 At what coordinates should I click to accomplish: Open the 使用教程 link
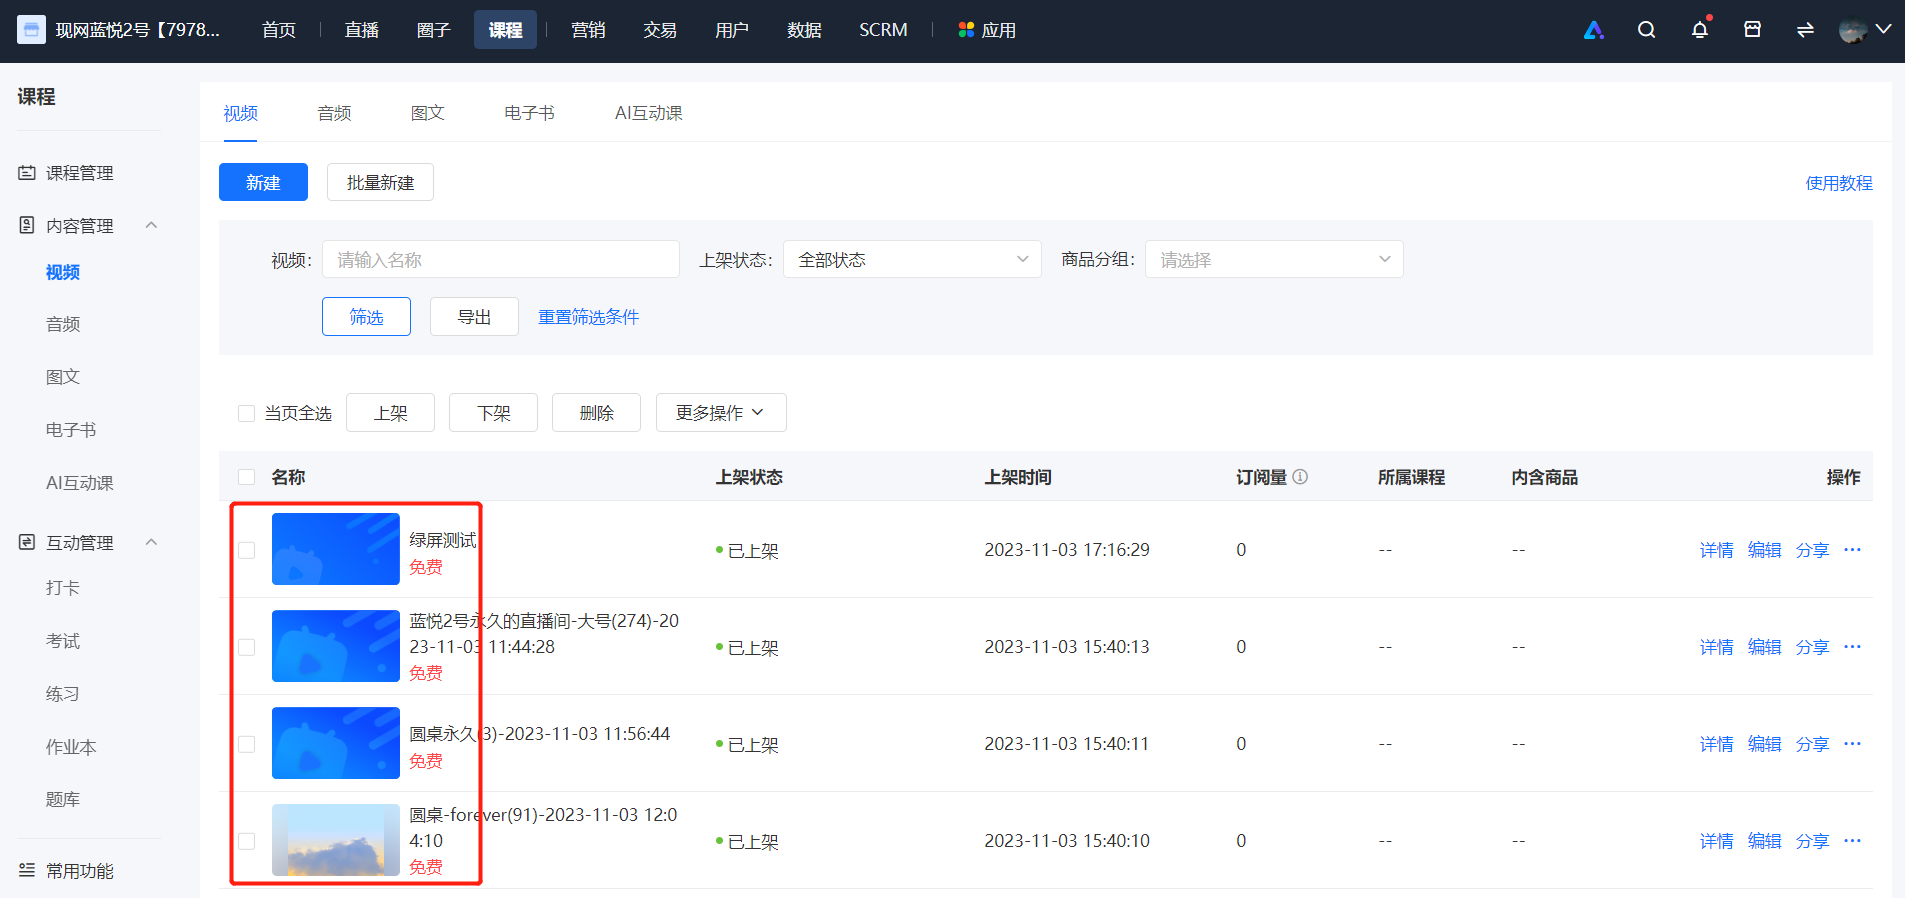click(x=1839, y=183)
